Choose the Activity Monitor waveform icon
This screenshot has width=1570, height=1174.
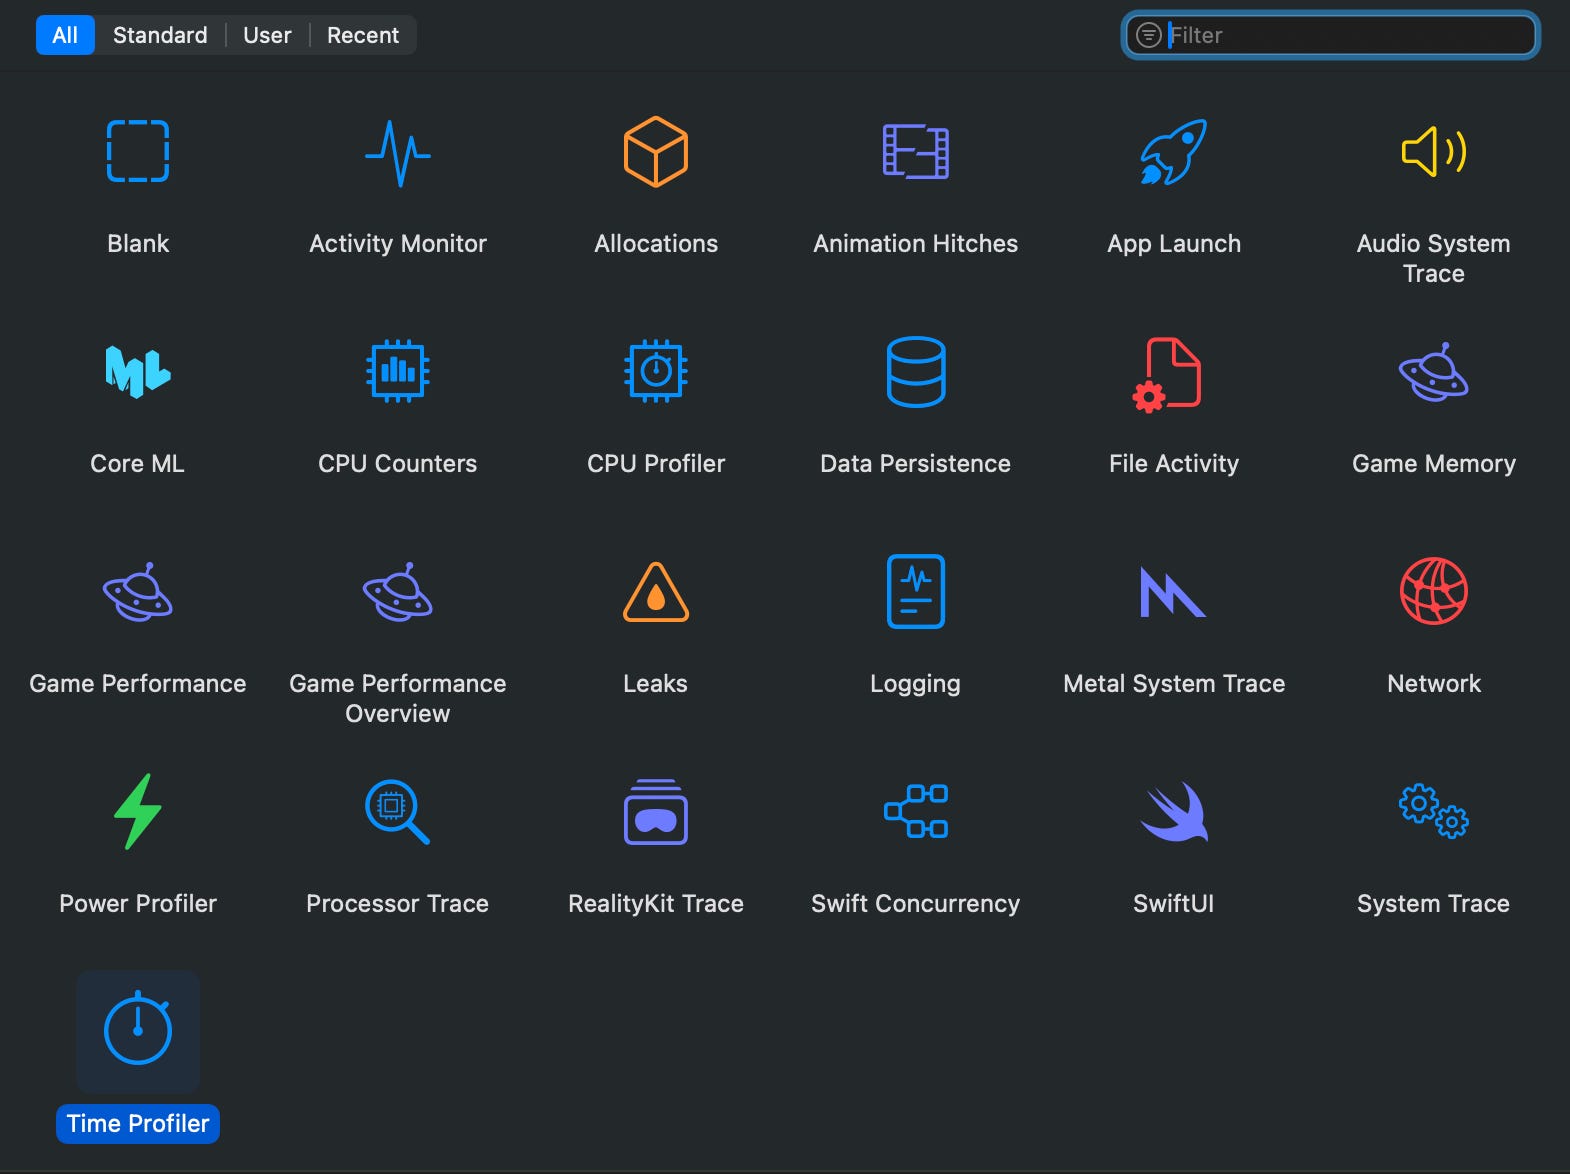(x=398, y=154)
